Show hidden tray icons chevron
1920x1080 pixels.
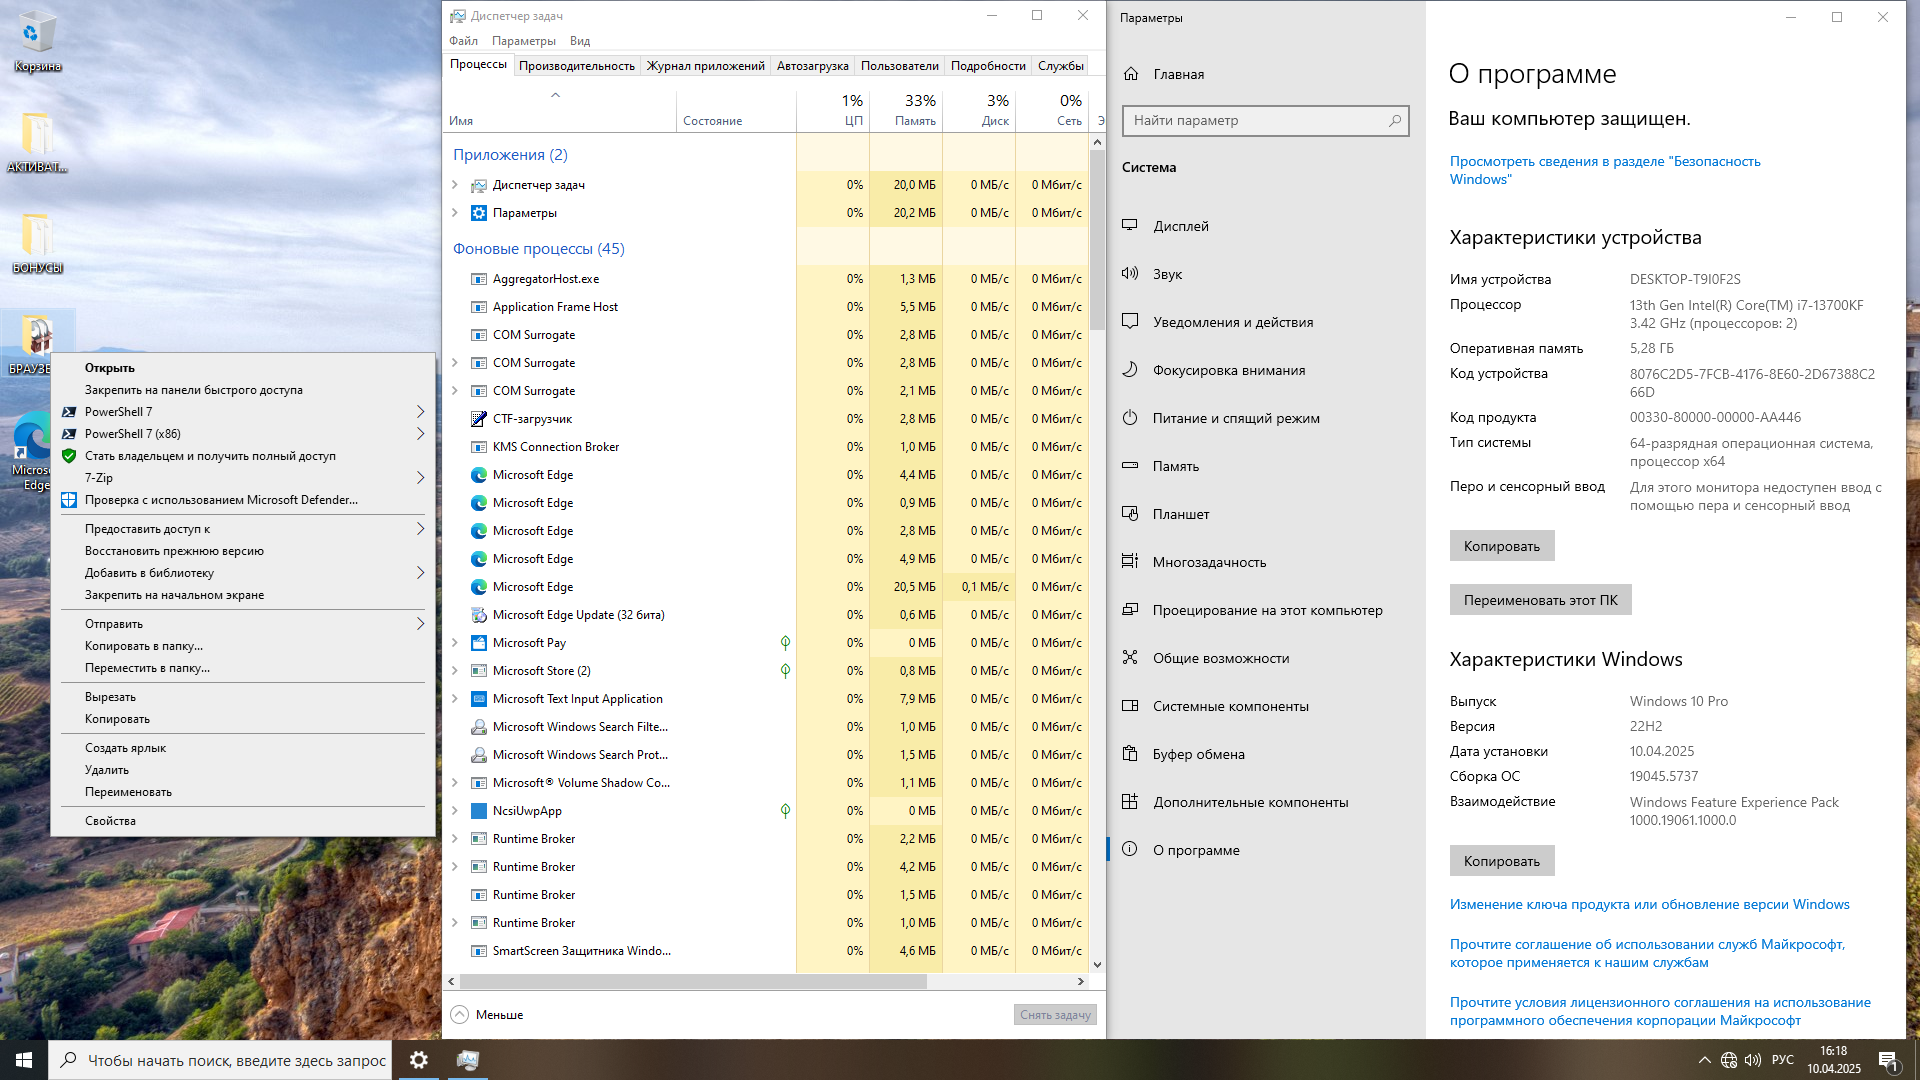(x=1704, y=1060)
